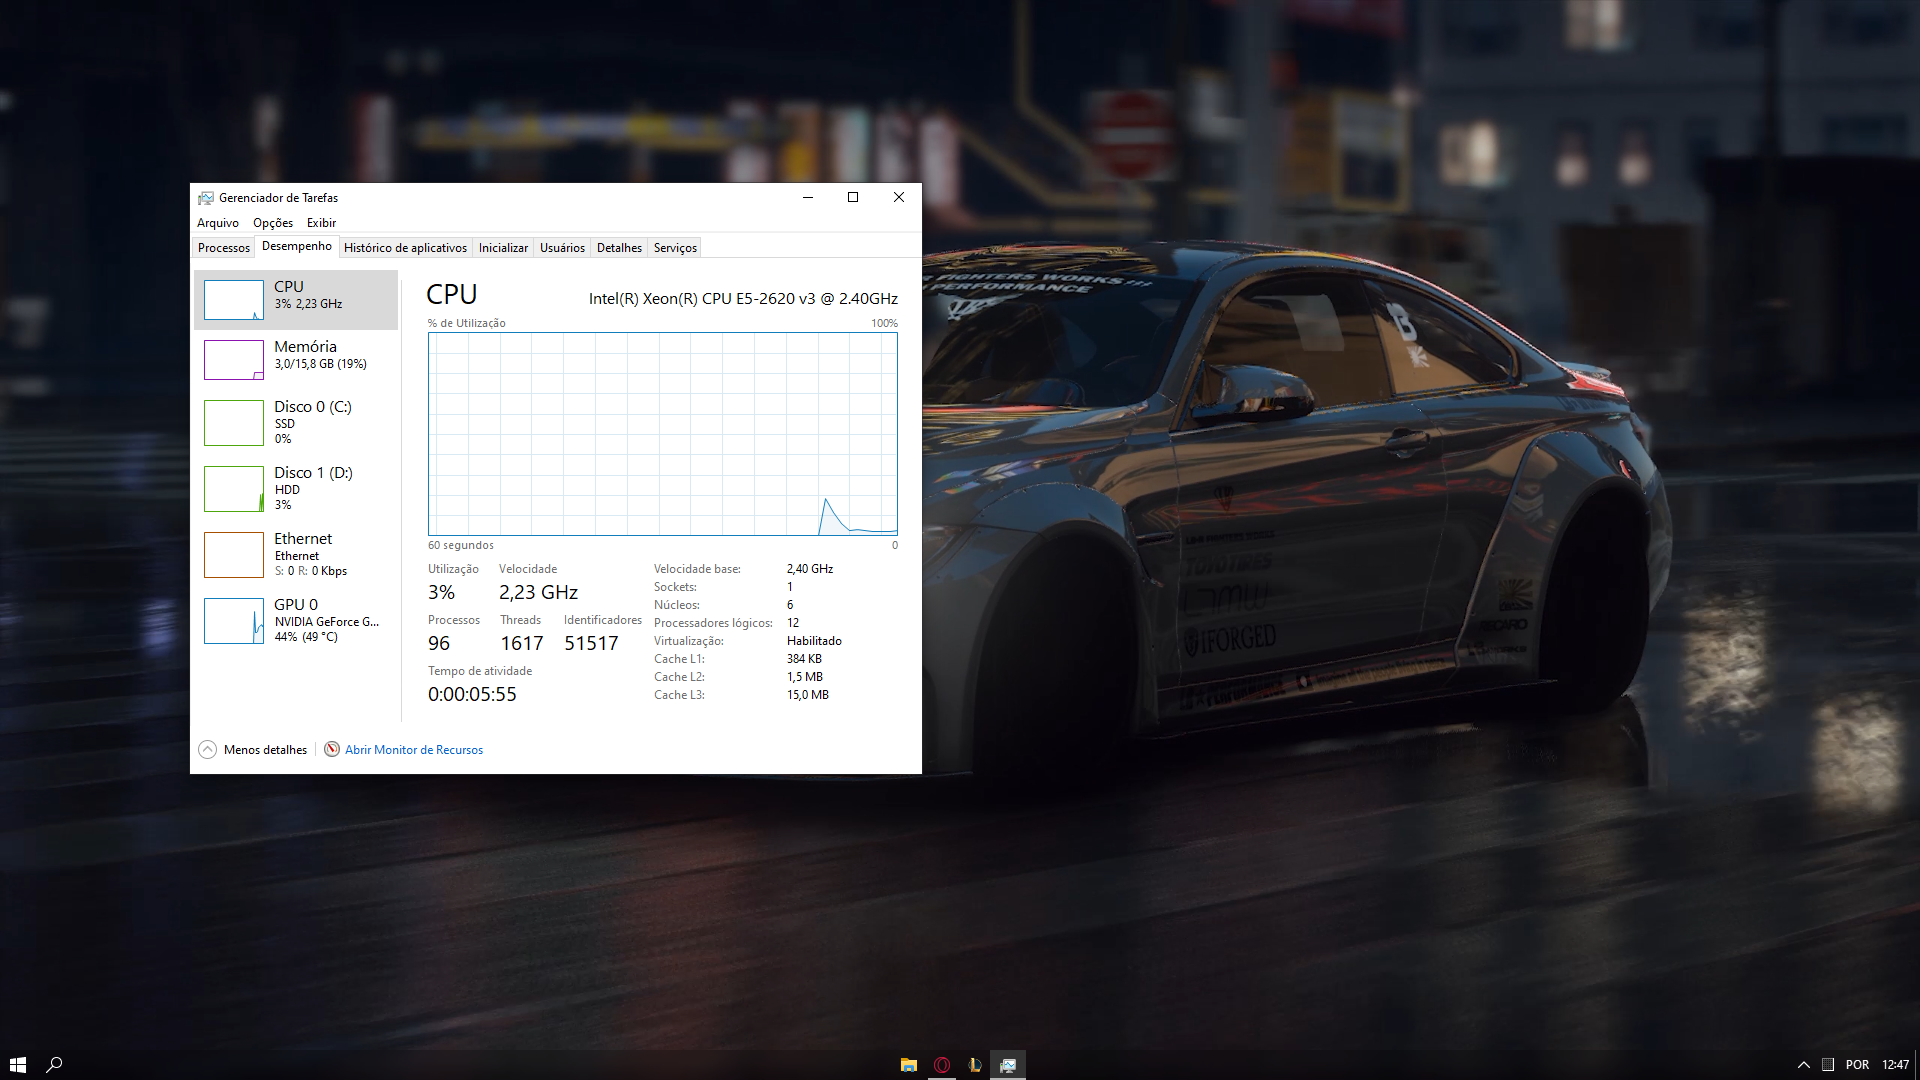
Task: Click Processadores lógicos value 12
Action: pyautogui.click(x=793, y=623)
